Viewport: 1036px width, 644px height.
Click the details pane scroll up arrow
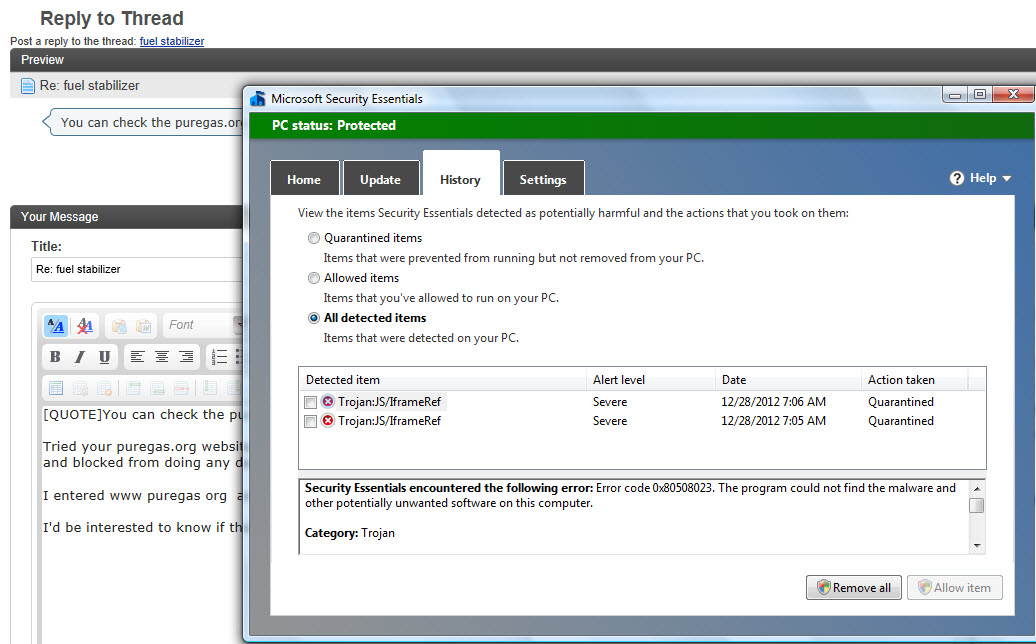[977, 488]
